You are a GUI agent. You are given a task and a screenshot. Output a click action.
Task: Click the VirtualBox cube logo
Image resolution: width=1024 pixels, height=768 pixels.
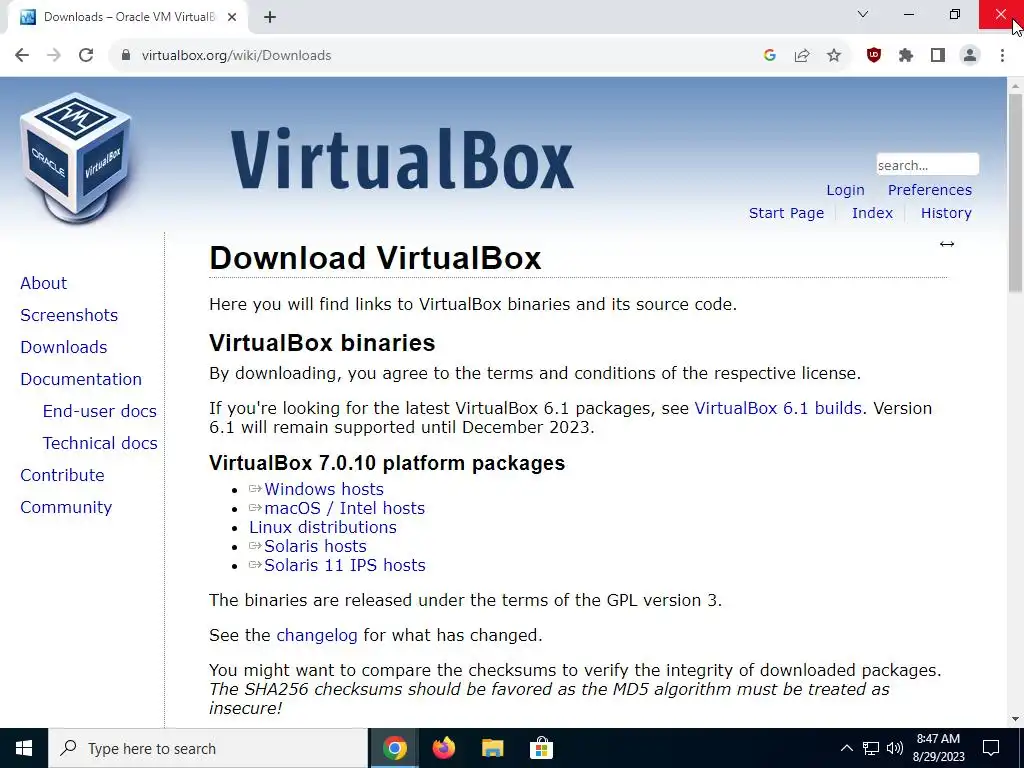[76, 157]
